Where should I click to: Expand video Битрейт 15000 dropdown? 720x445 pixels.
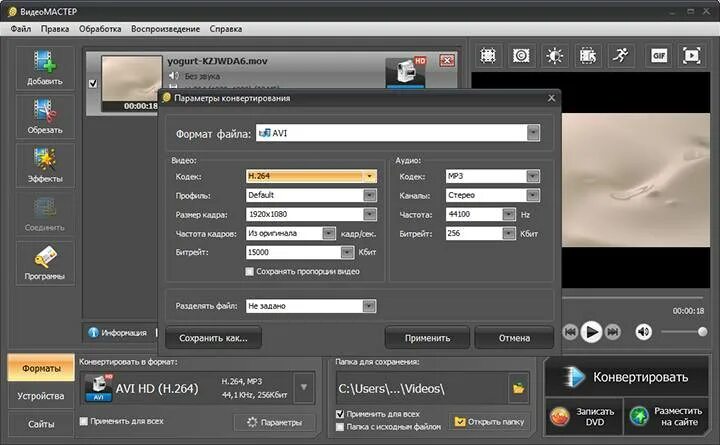tap(347, 252)
